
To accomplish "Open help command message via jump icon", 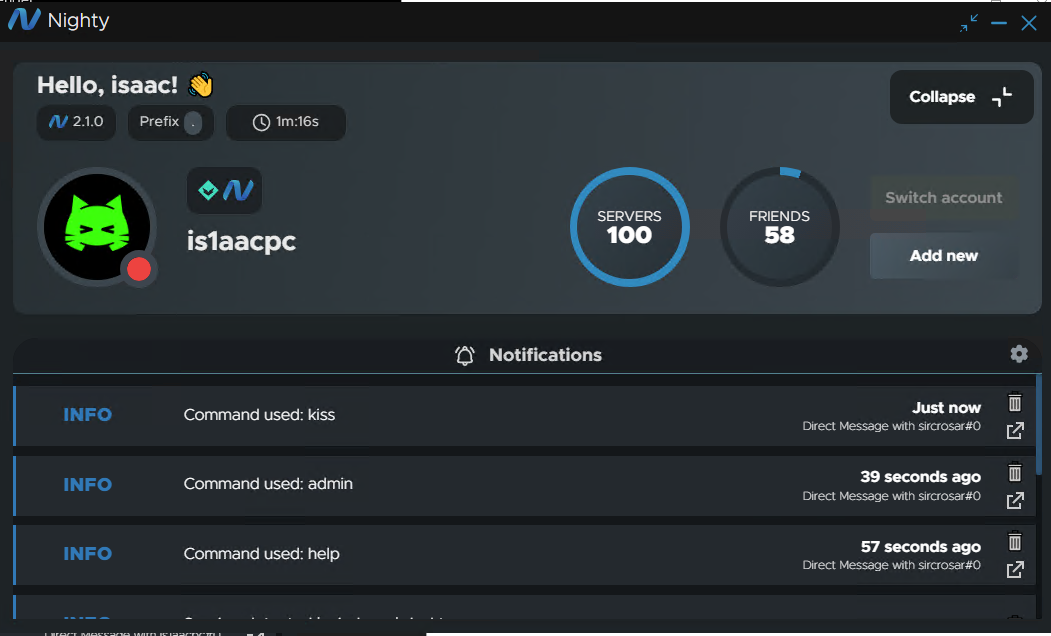I will pyautogui.click(x=1015, y=569).
